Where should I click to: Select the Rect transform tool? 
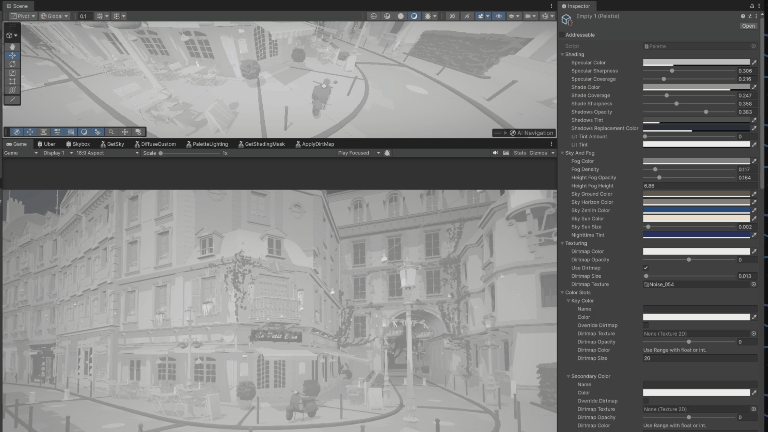click(x=12, y=81)
